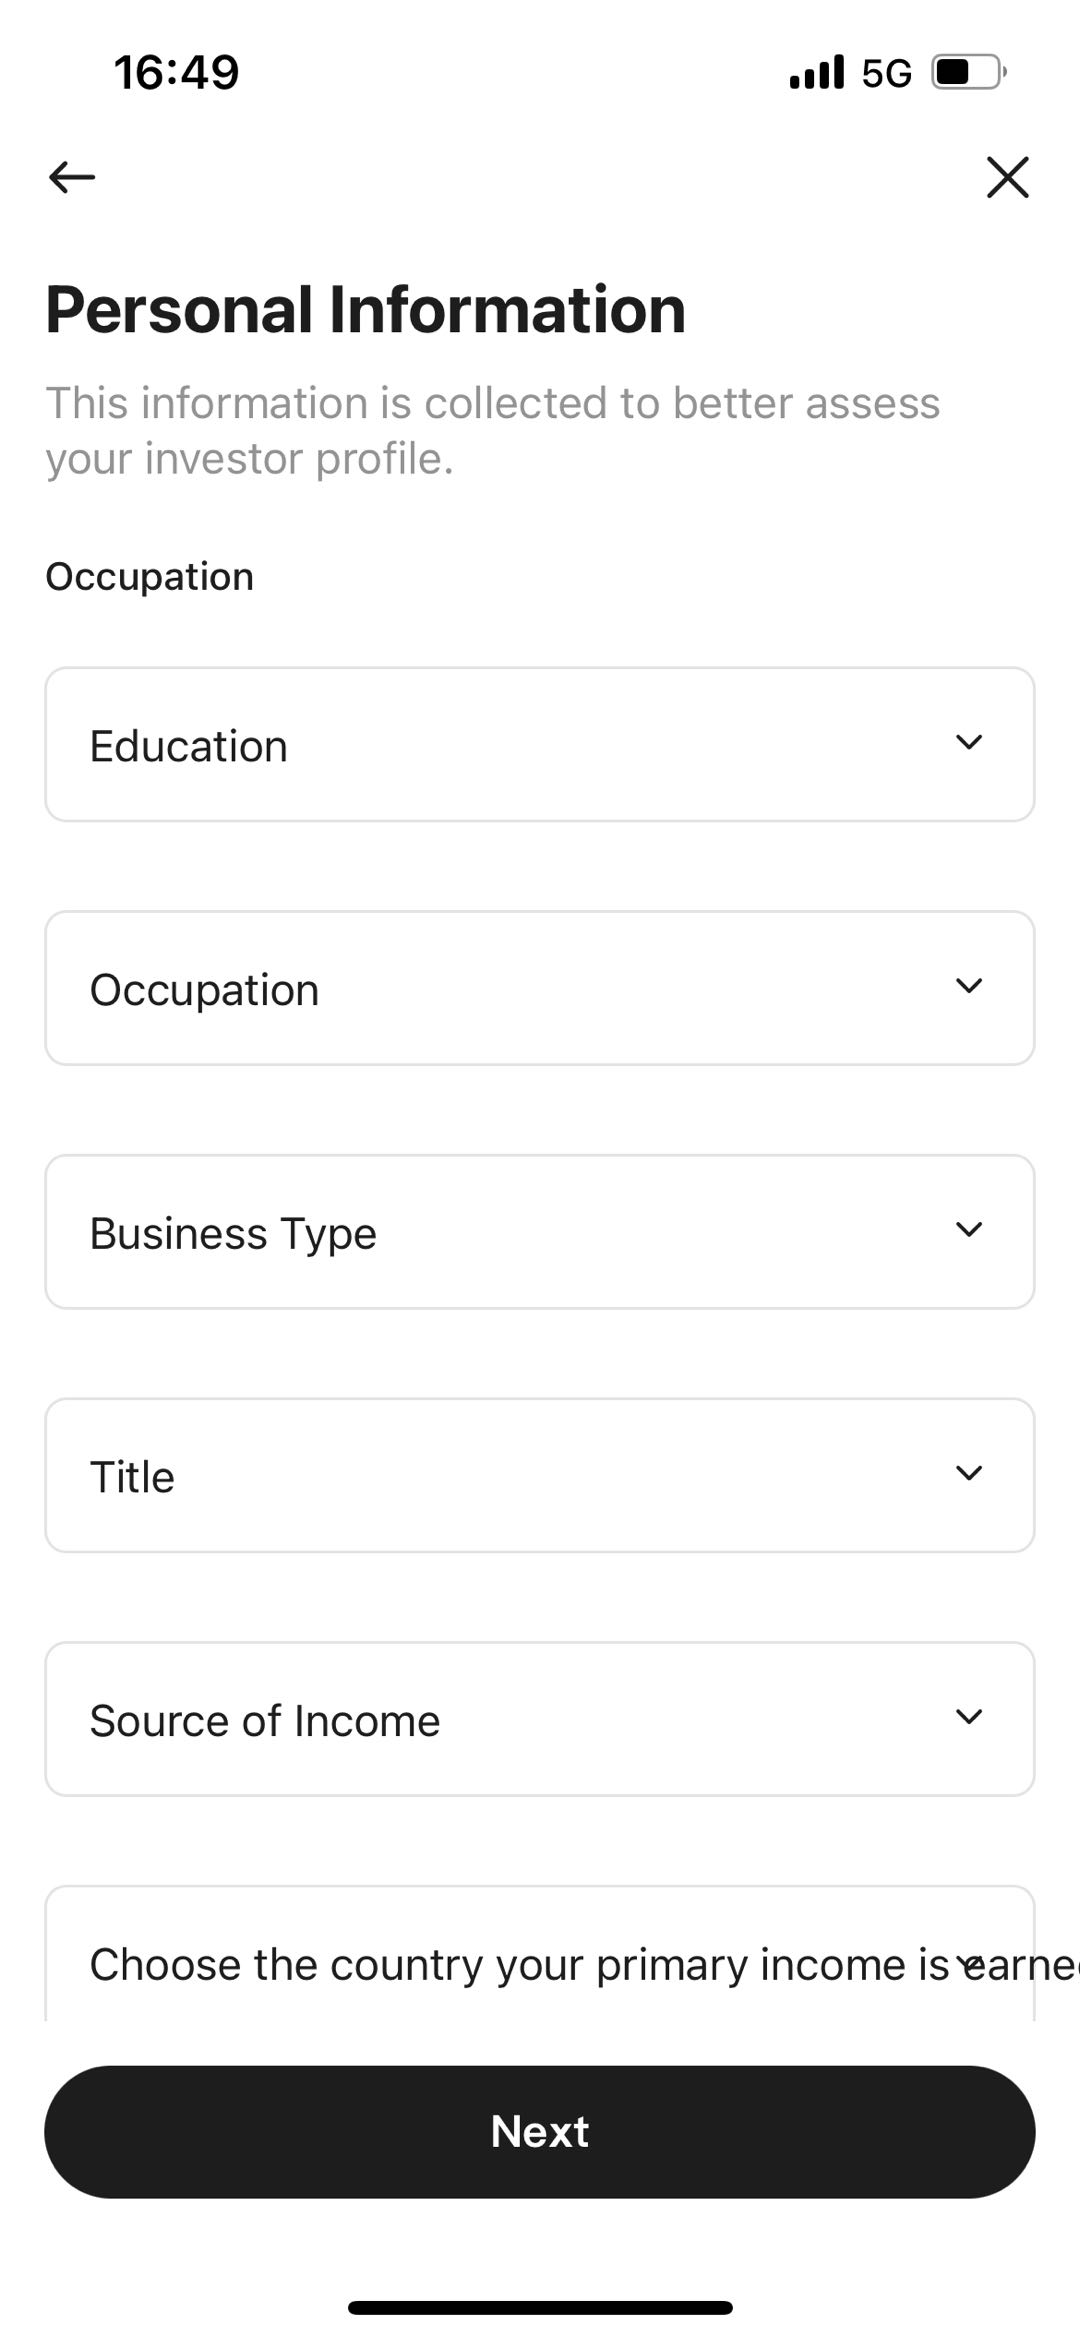Tap the back arrow icon
The width and height of the screenshot is (1080, 2337).
coord(72,178)
